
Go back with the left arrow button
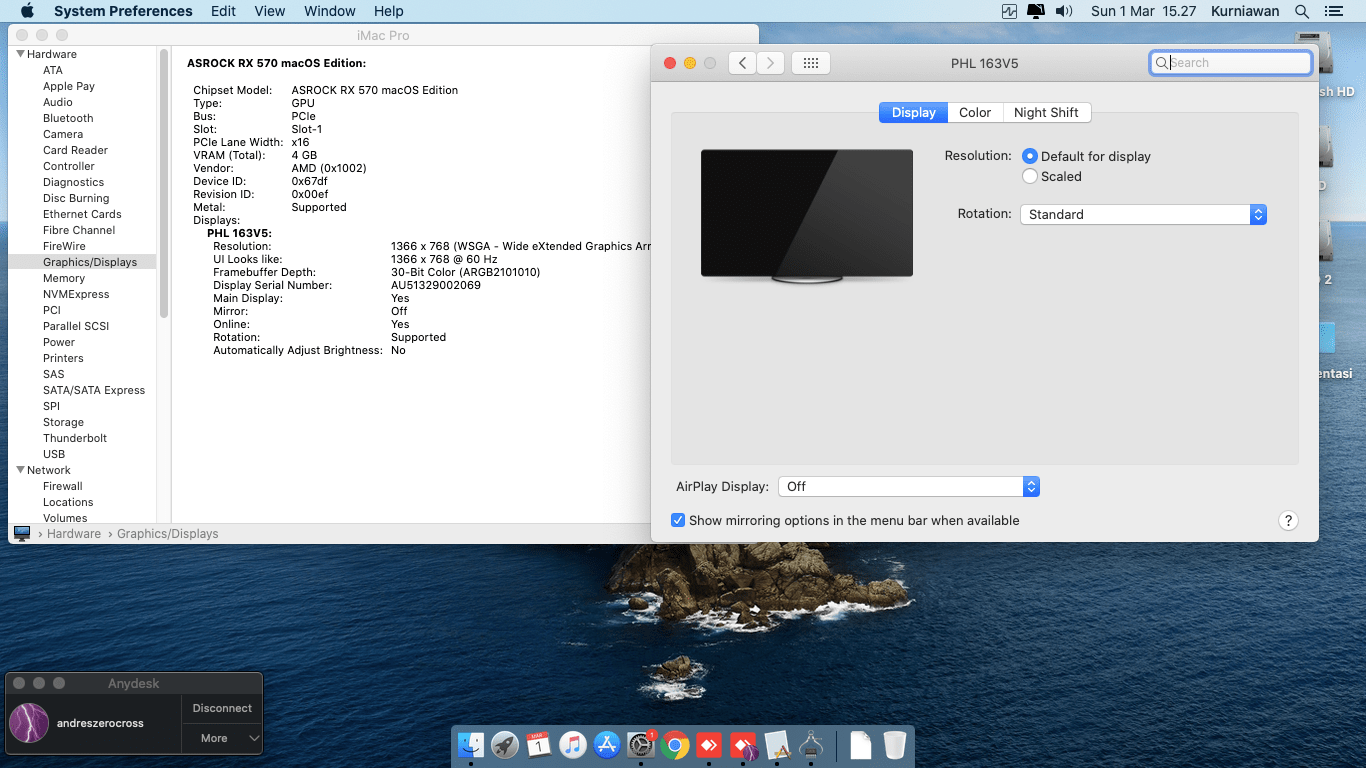coord(742,63)
